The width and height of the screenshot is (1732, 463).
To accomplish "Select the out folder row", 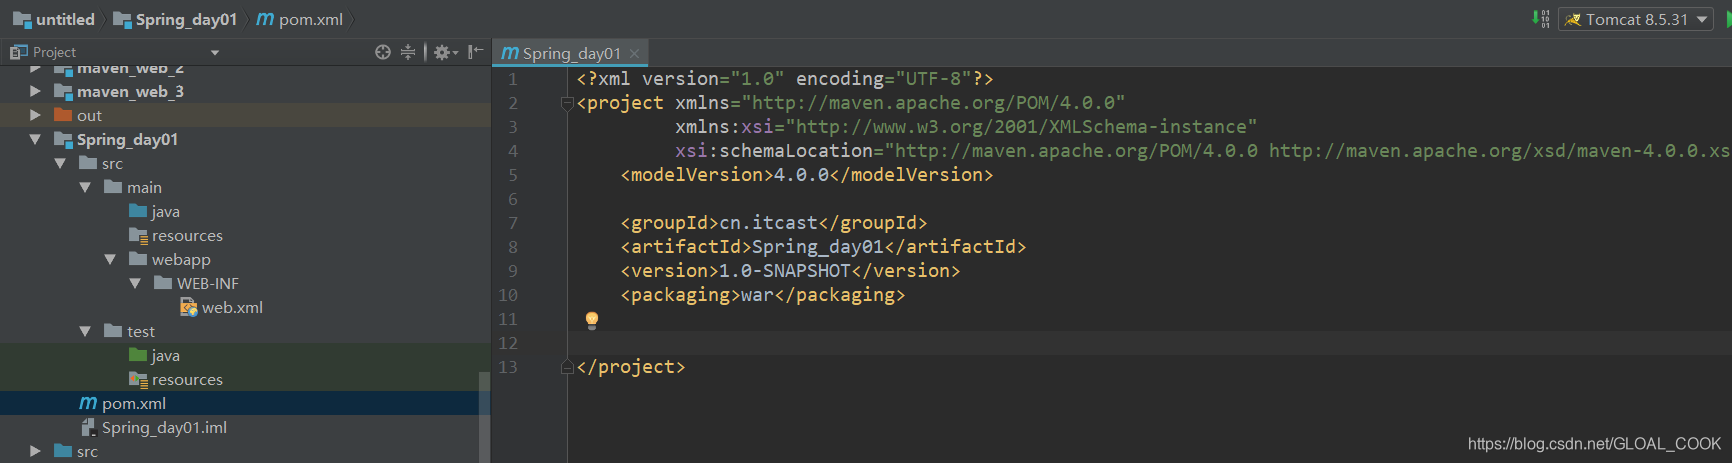I will tap(245, 115).
